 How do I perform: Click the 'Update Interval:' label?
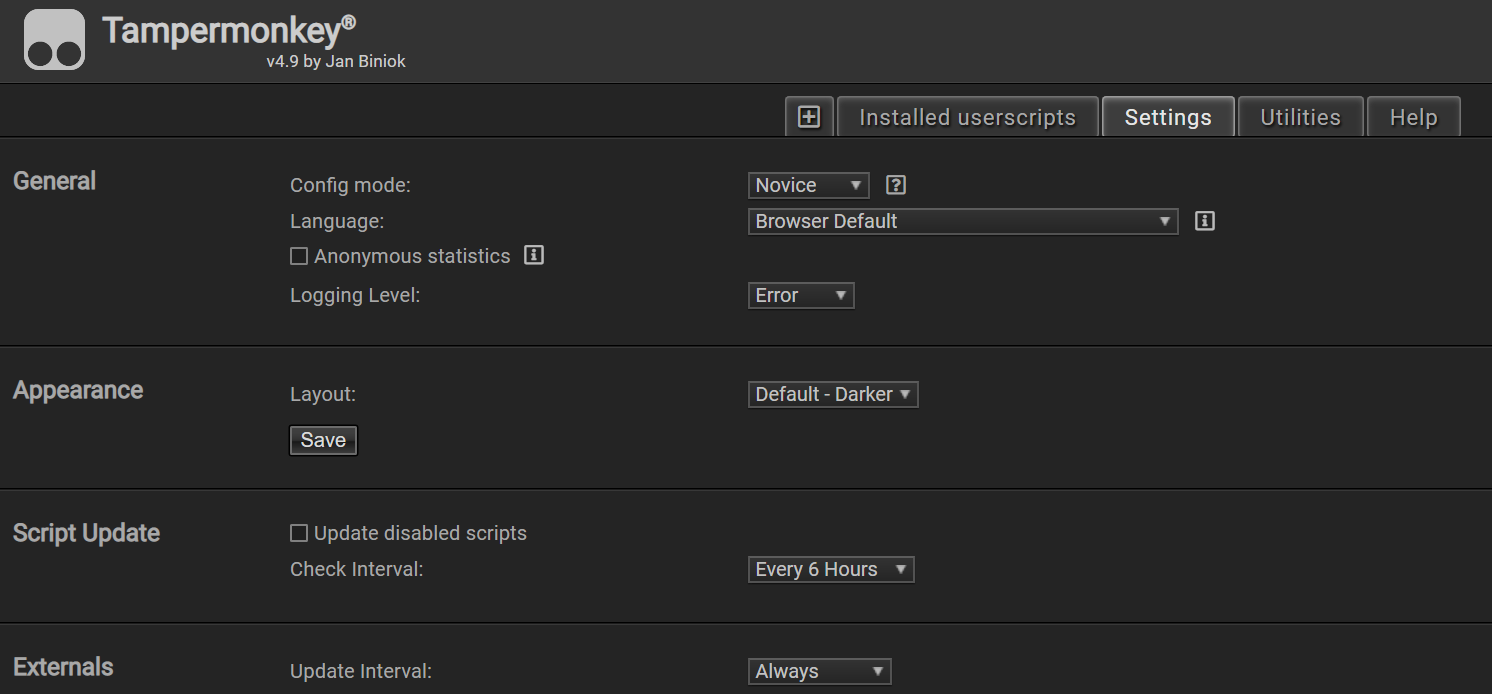click(361, 671)
